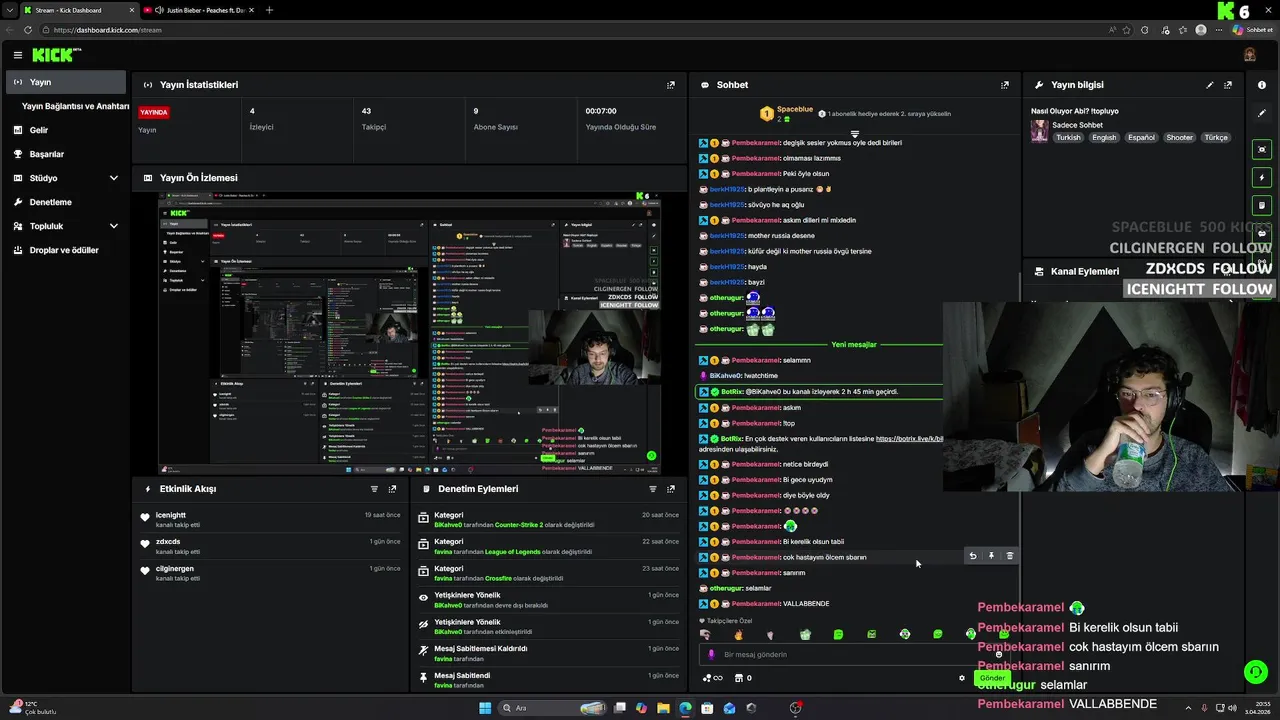Filter the Etkinlik Akışı list
1280x720 pixels.
click(374, 489)
